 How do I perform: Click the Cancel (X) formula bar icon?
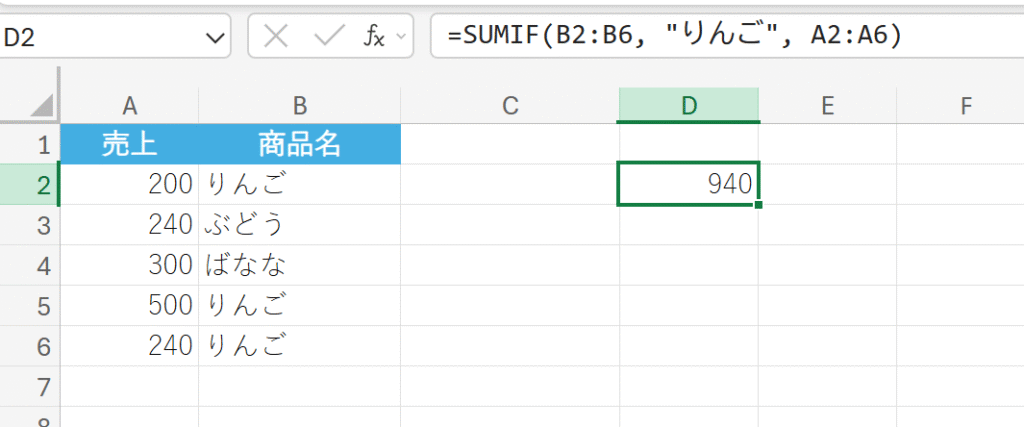point(276,37)
